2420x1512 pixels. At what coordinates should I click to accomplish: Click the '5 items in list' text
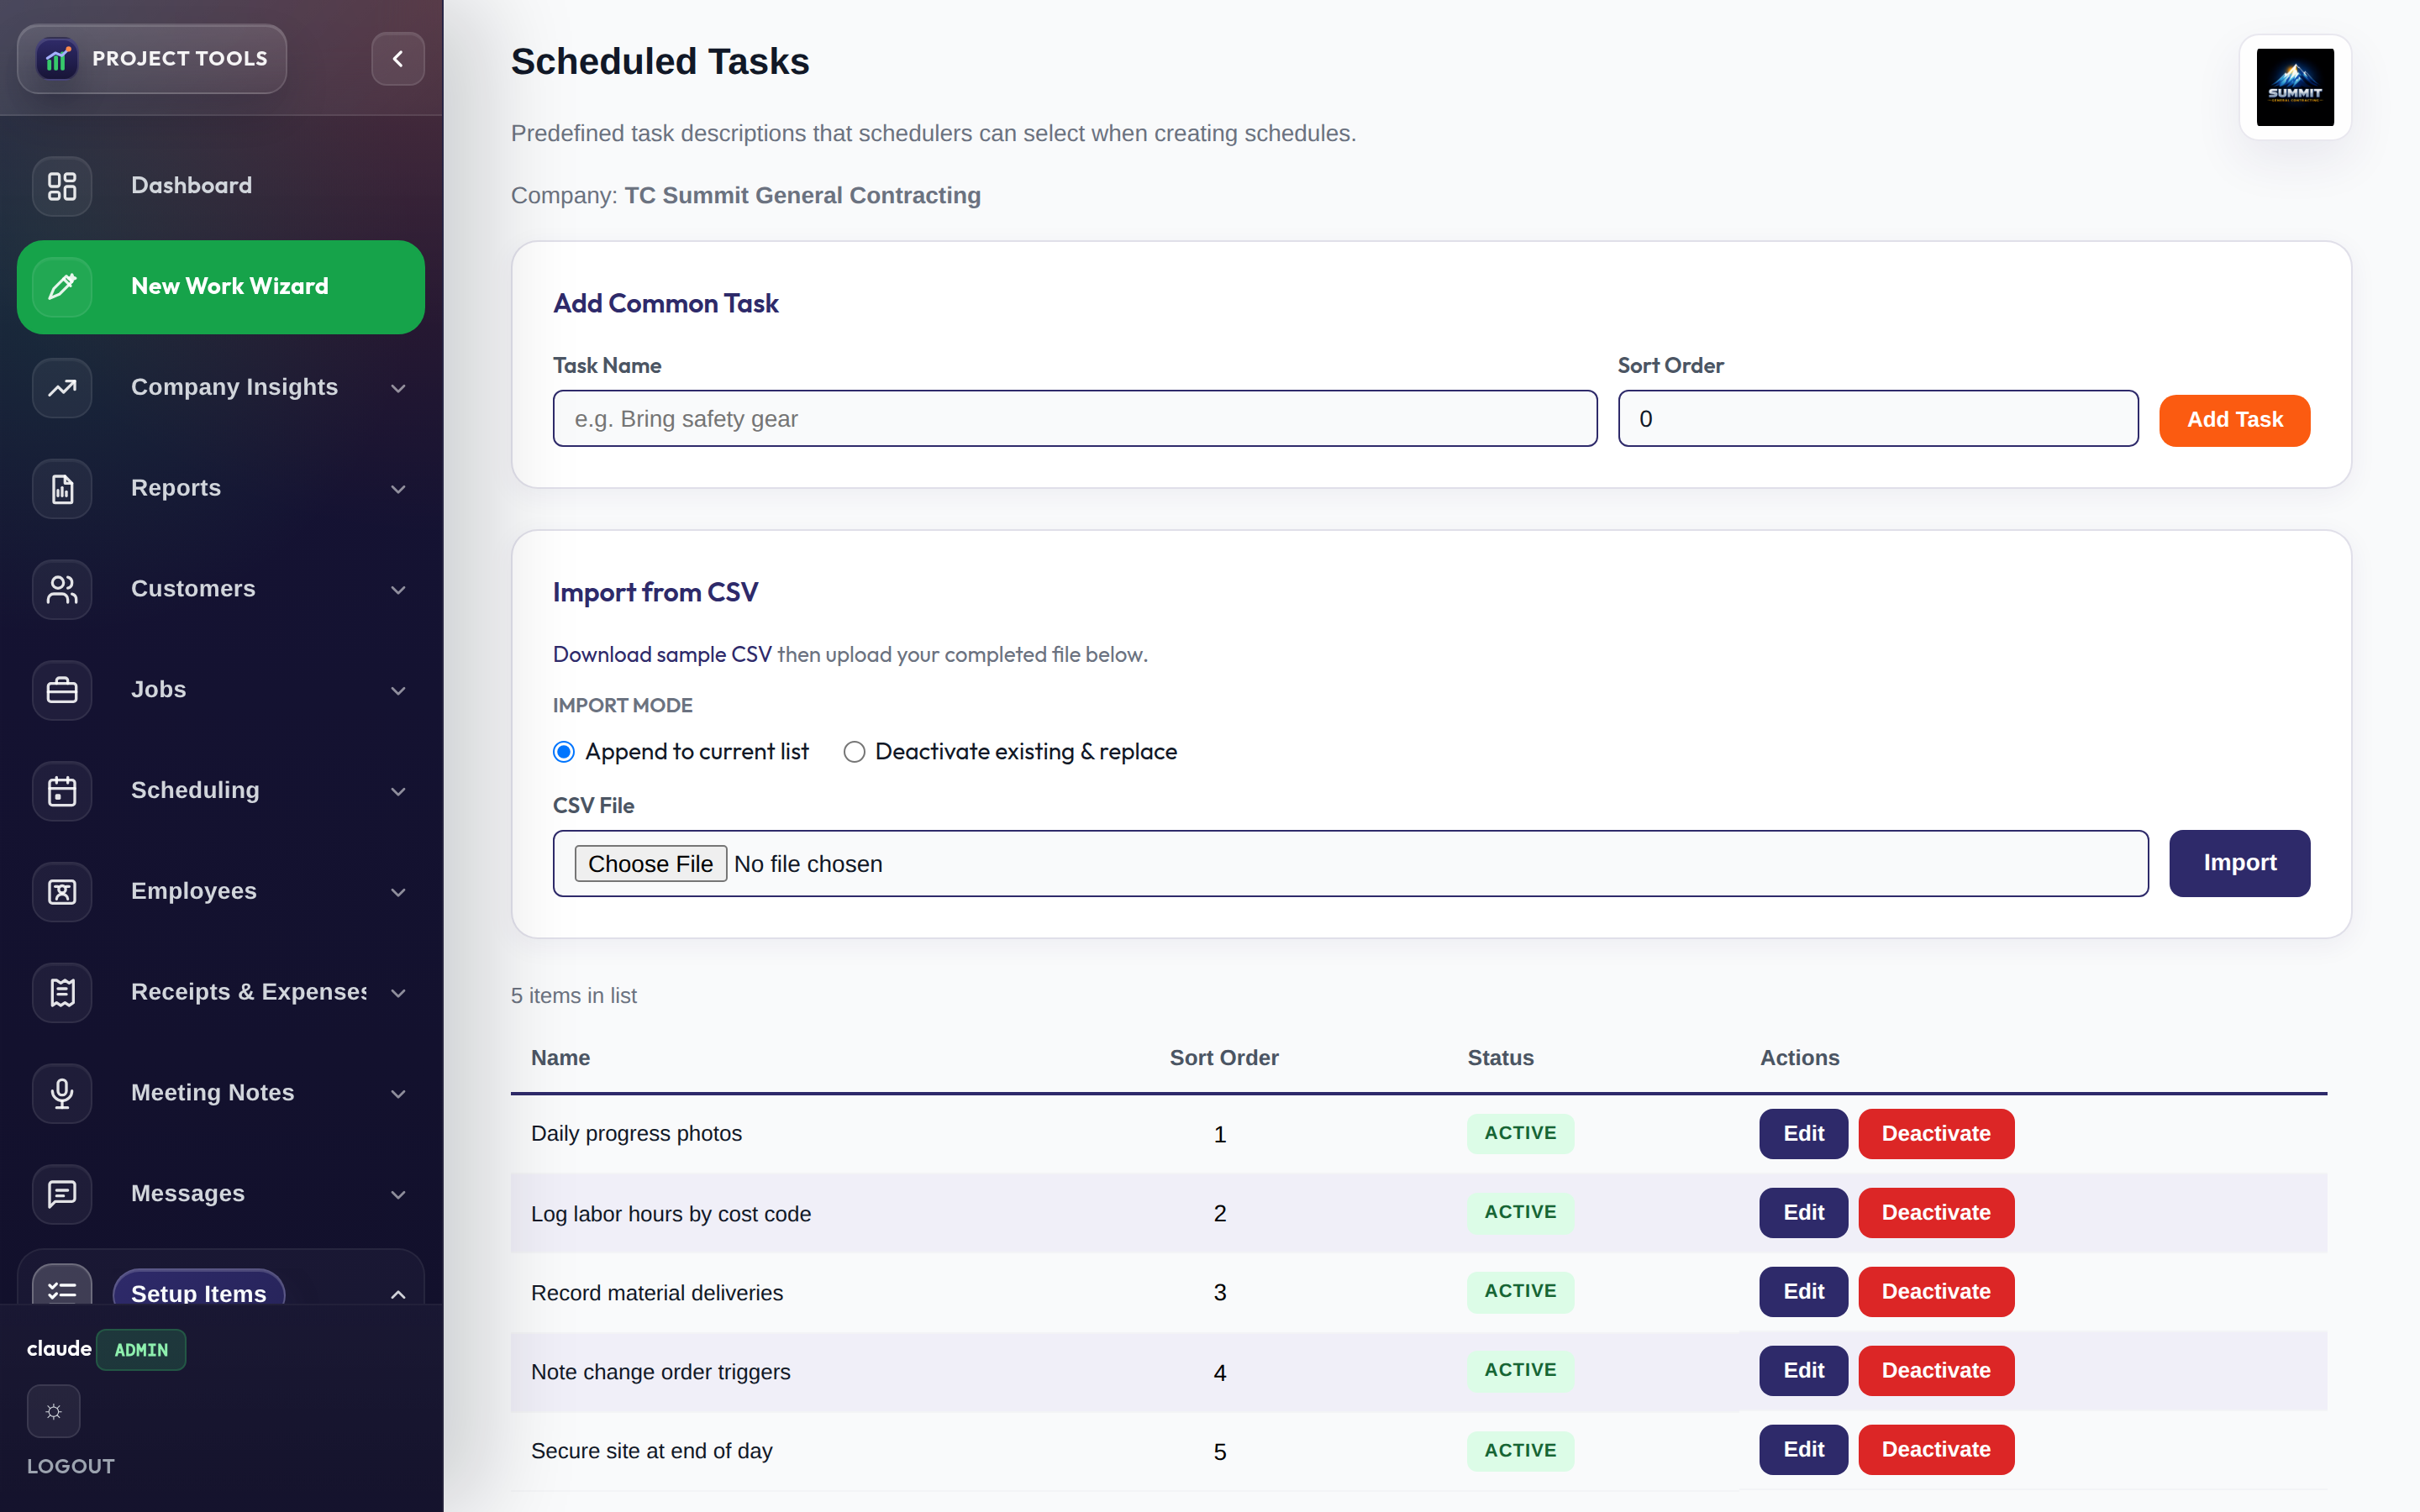(x=573, y=996)
